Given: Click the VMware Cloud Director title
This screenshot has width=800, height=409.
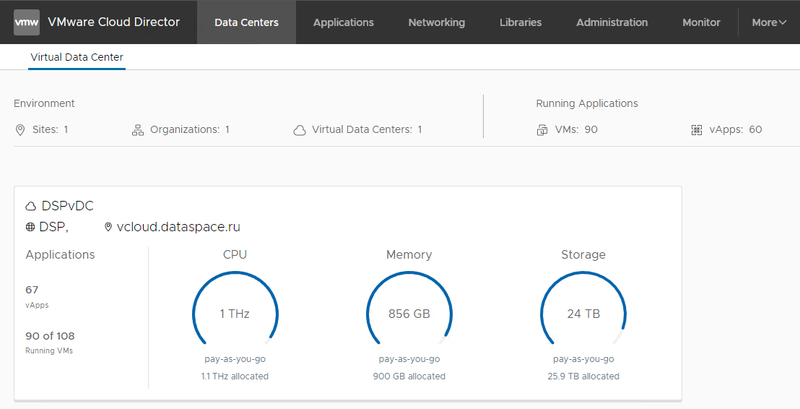Looking at the screenshot, I should click(x=114, y=22).
